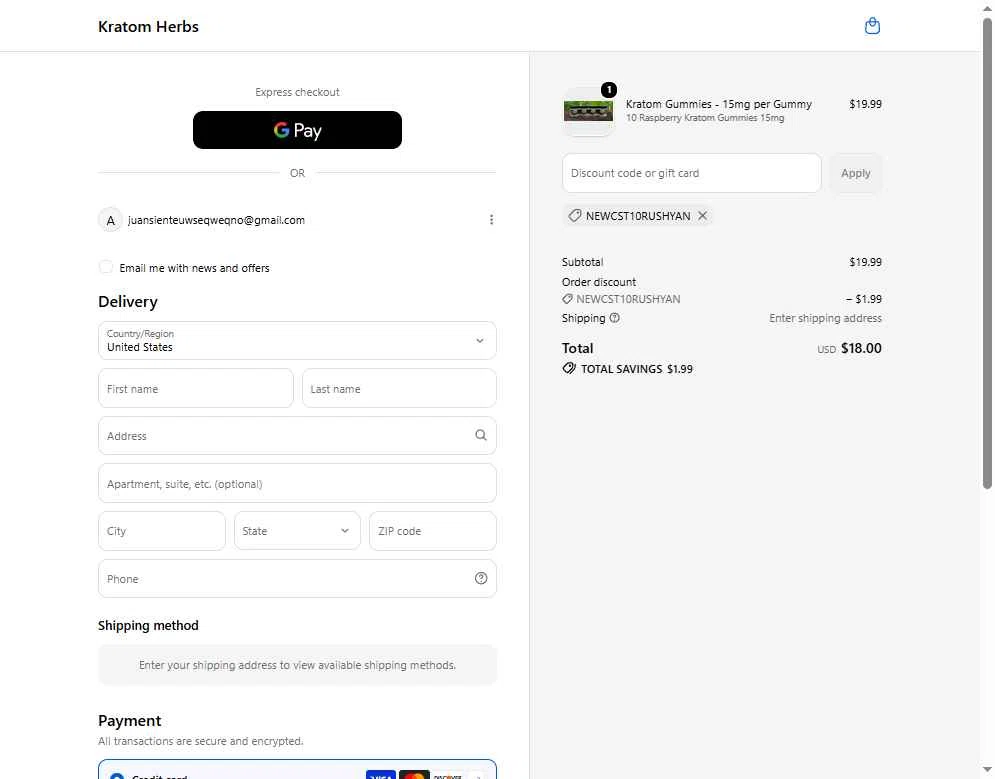
Task: Click the page vertical scrollbar
Action: 987,254
